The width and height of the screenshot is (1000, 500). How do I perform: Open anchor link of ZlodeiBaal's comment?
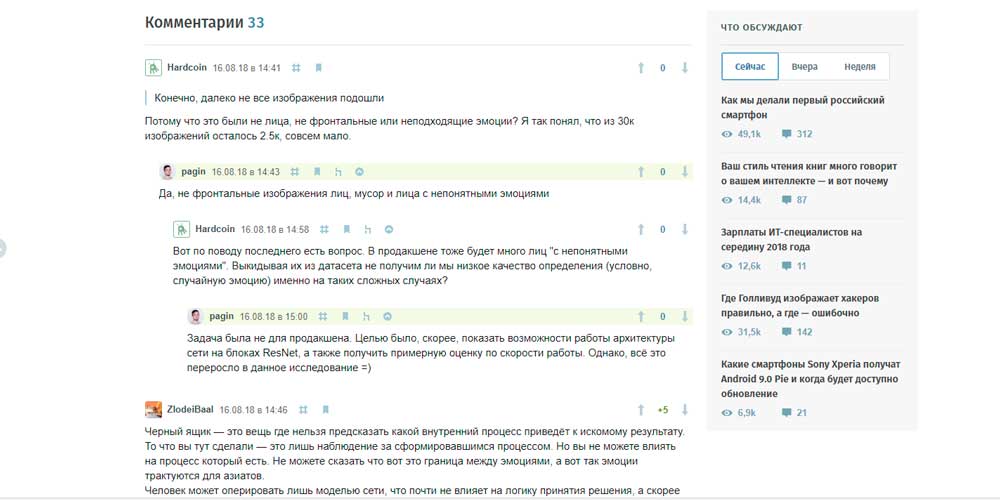pos(304,409)
